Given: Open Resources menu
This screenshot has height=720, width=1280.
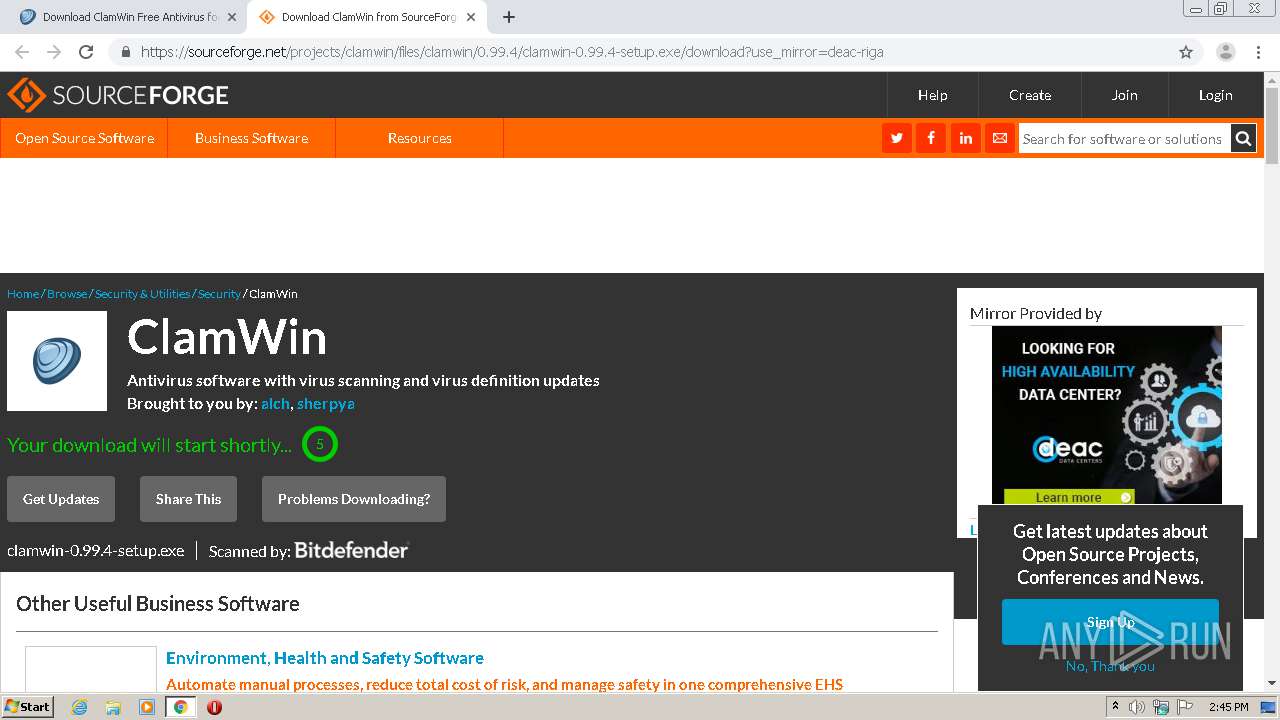Looking at the screenshot, I should pos(420,138).
